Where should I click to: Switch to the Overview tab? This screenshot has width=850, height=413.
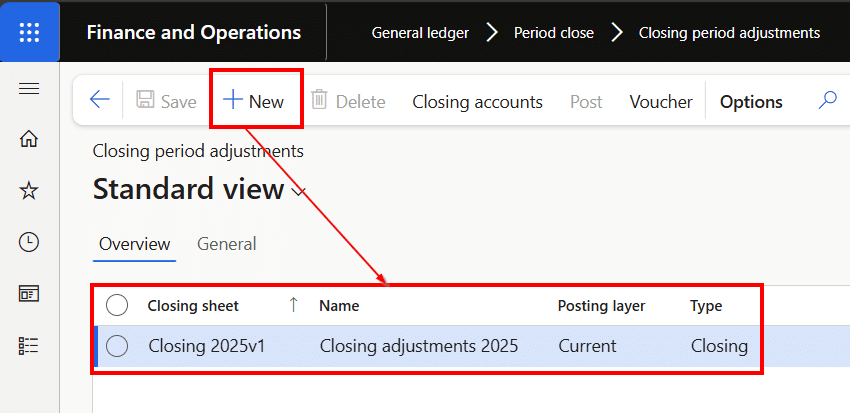coord(134,244)
